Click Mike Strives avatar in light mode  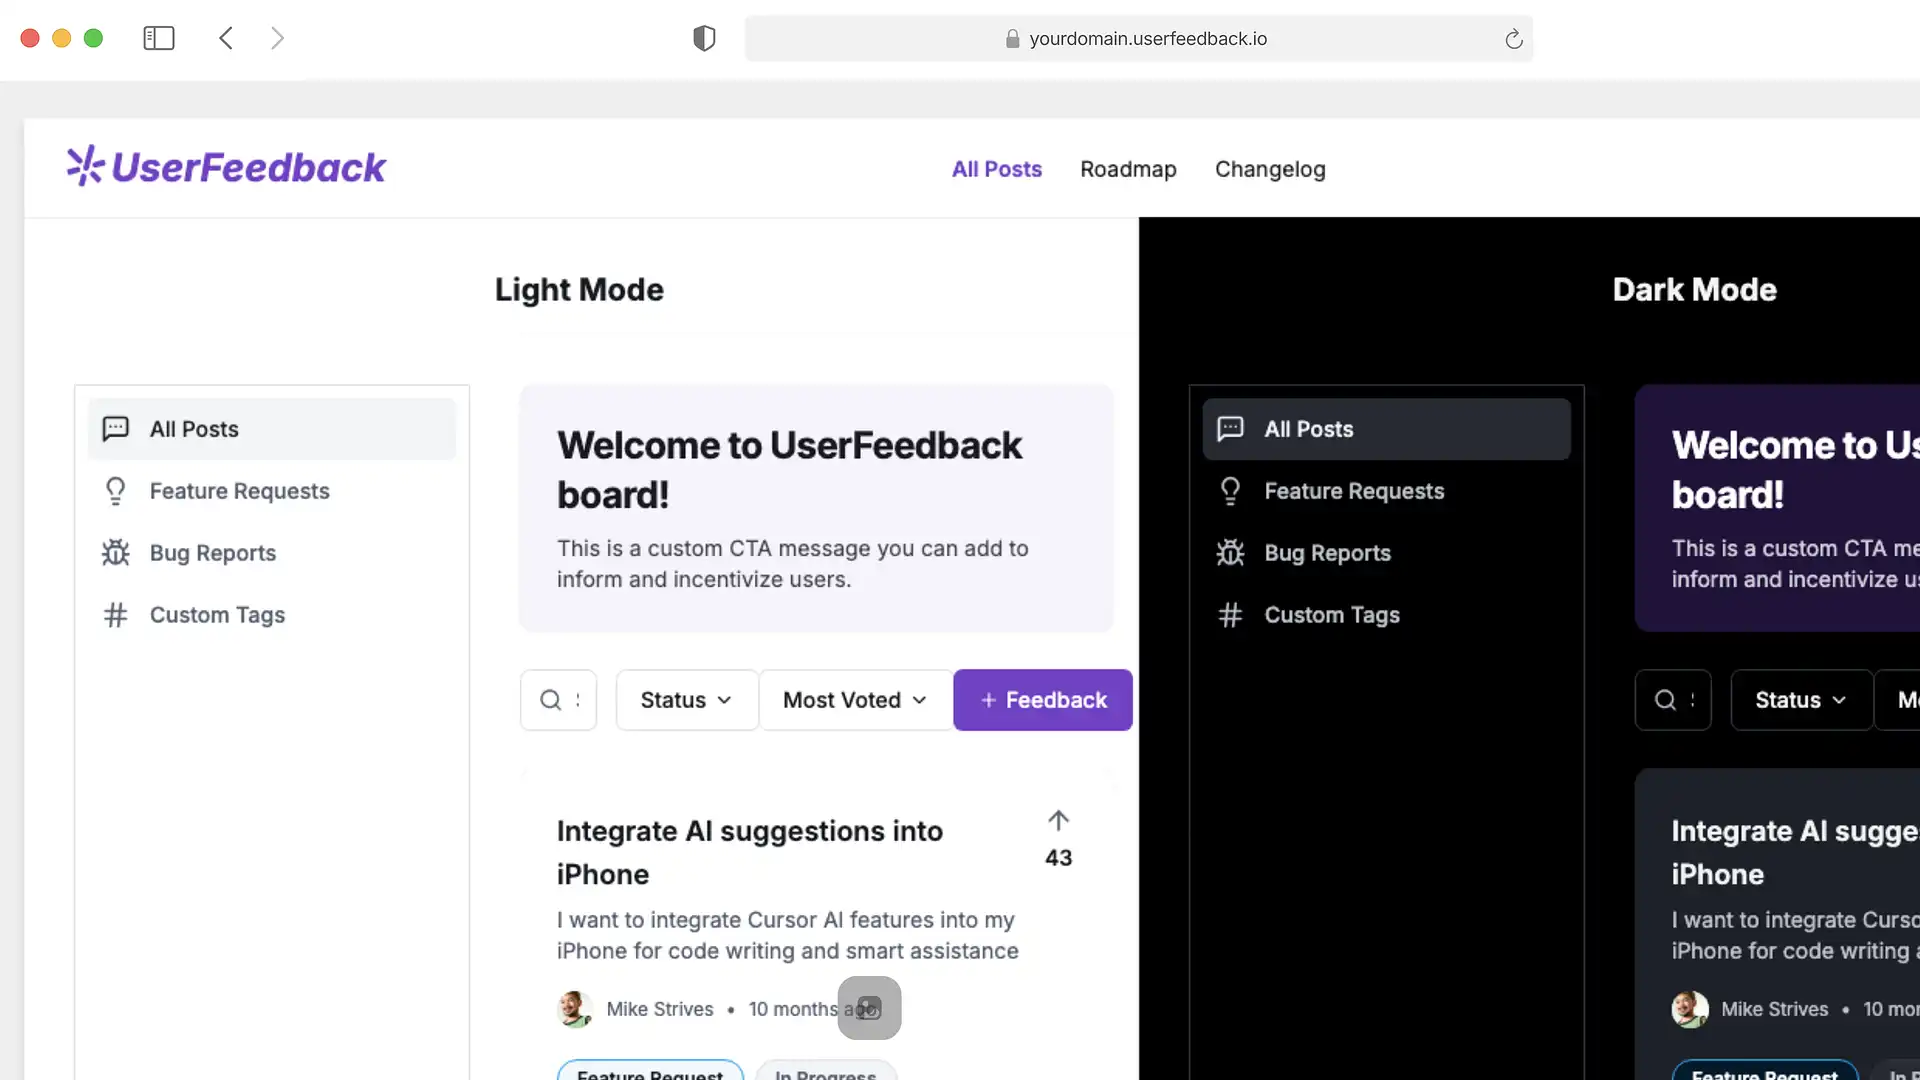point(575,1009)
